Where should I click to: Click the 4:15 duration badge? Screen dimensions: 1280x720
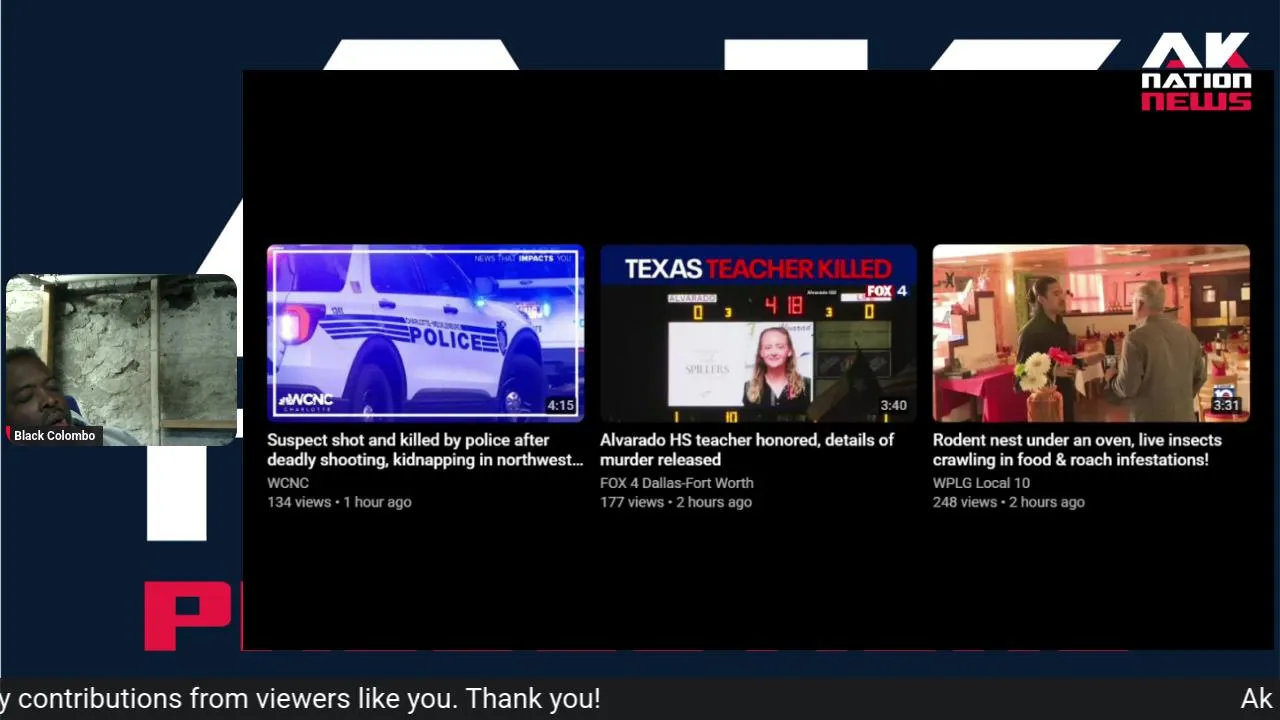click(x=560, y=405)
